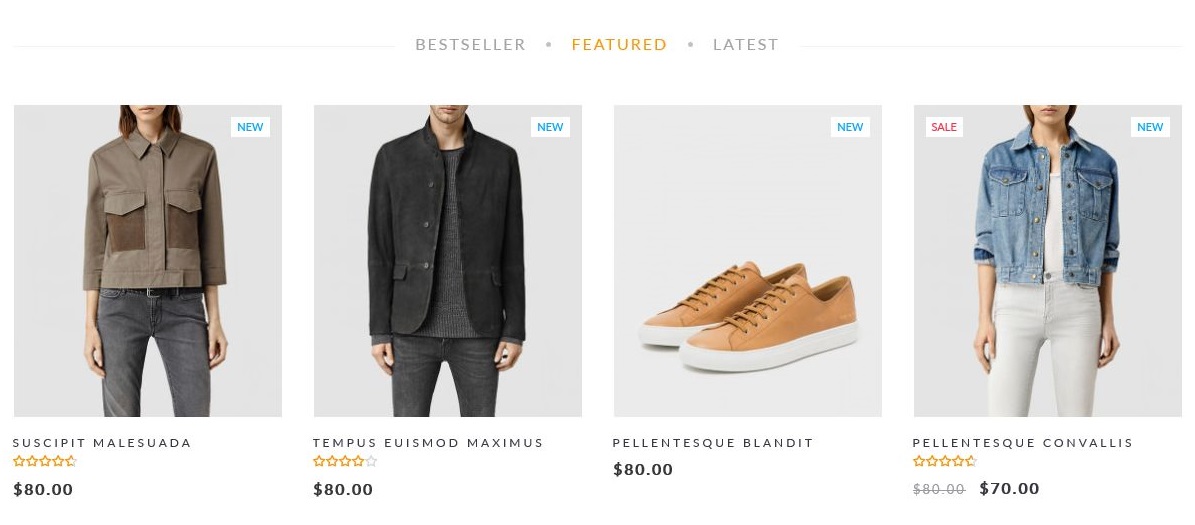Screen dimensions: 1195x525
Task: Switch to the Bestseller tab
Action: [470, 44]
